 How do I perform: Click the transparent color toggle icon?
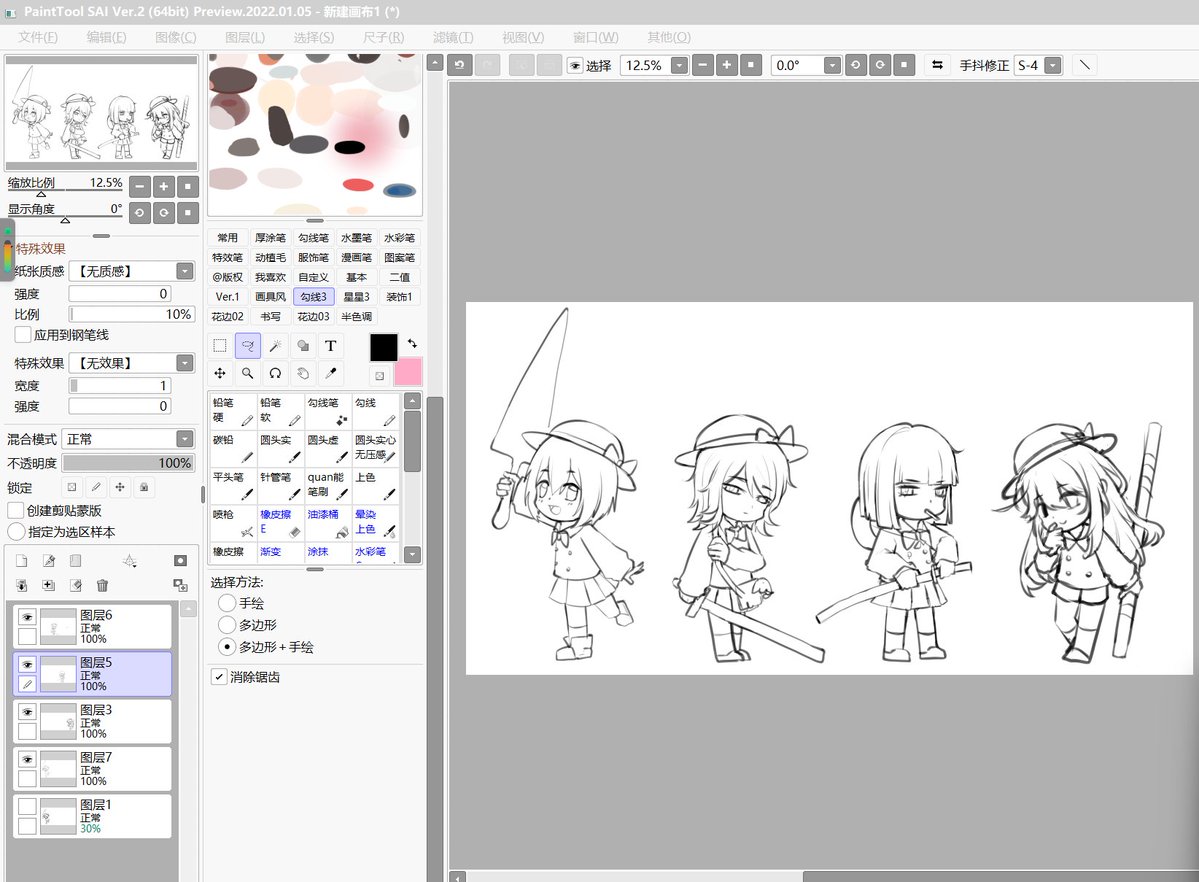point(380,376)
